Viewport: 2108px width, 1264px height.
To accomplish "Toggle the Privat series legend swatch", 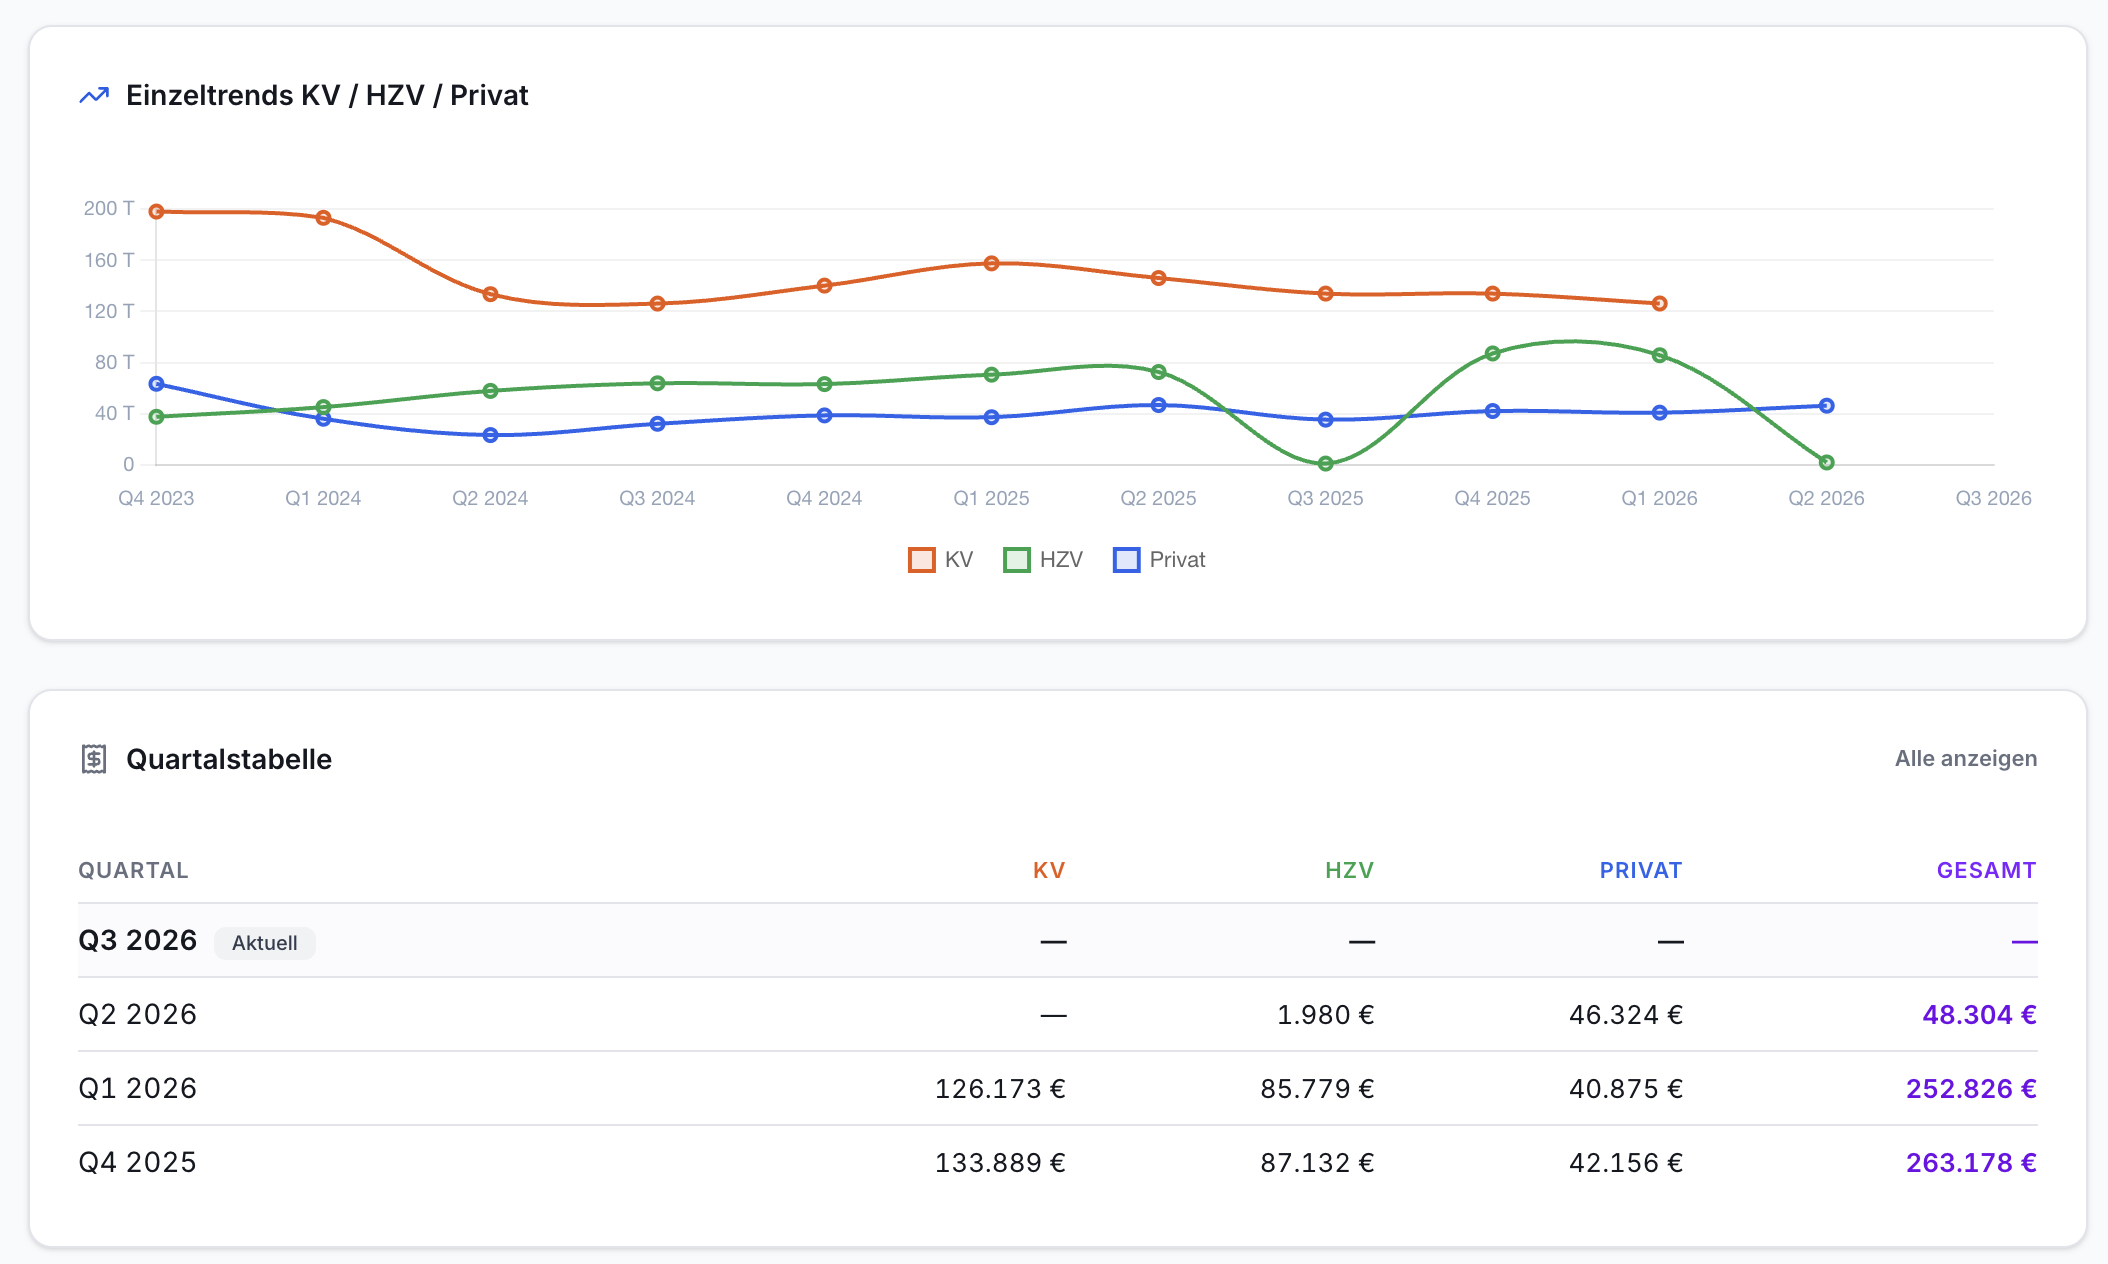I will [1126, 560].
